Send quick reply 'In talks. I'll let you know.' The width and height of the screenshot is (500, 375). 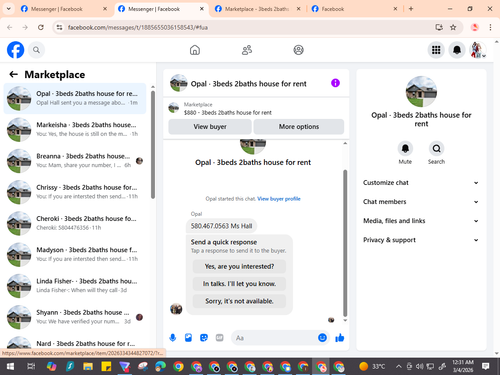pyautogui.click(x=239, y=284)
